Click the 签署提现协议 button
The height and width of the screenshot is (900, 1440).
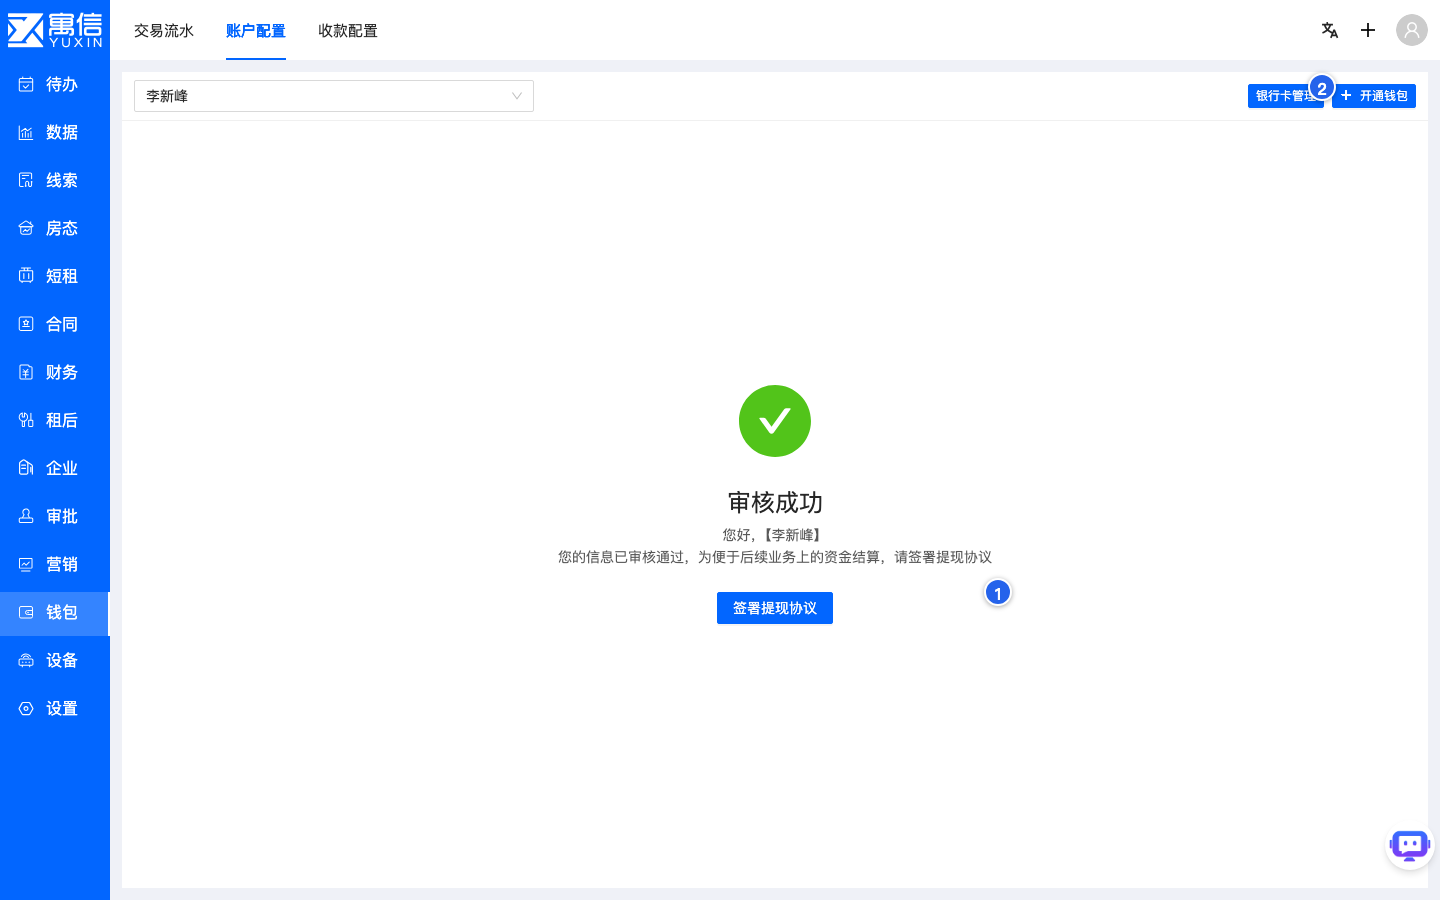(775, 608)
